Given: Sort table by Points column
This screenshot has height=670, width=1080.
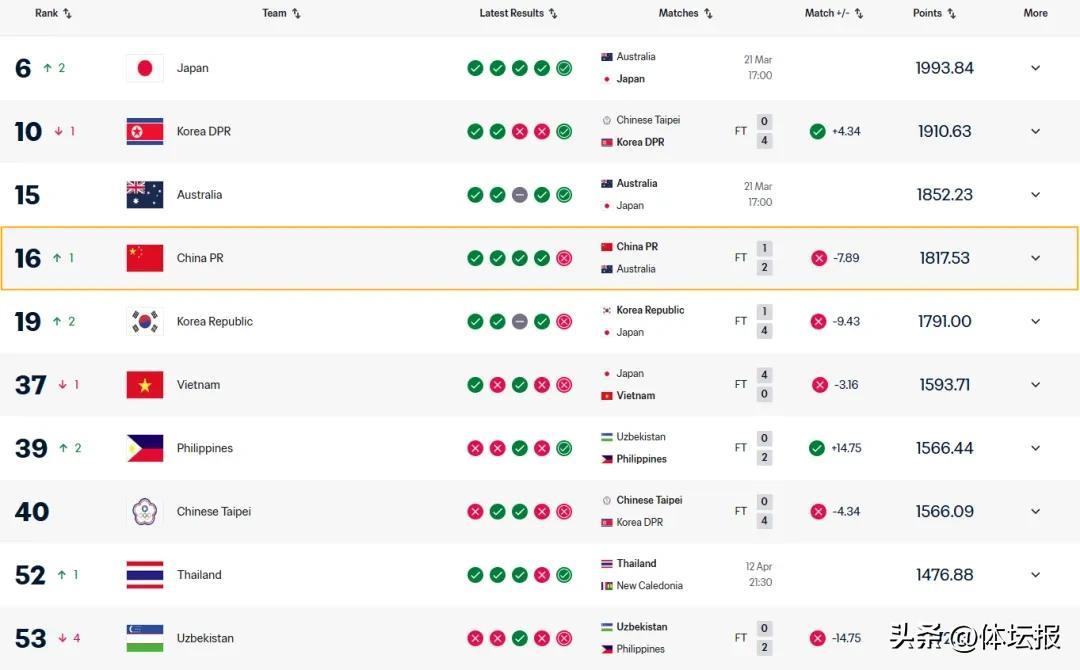Looking at the screenshot, I should point(934,13).
